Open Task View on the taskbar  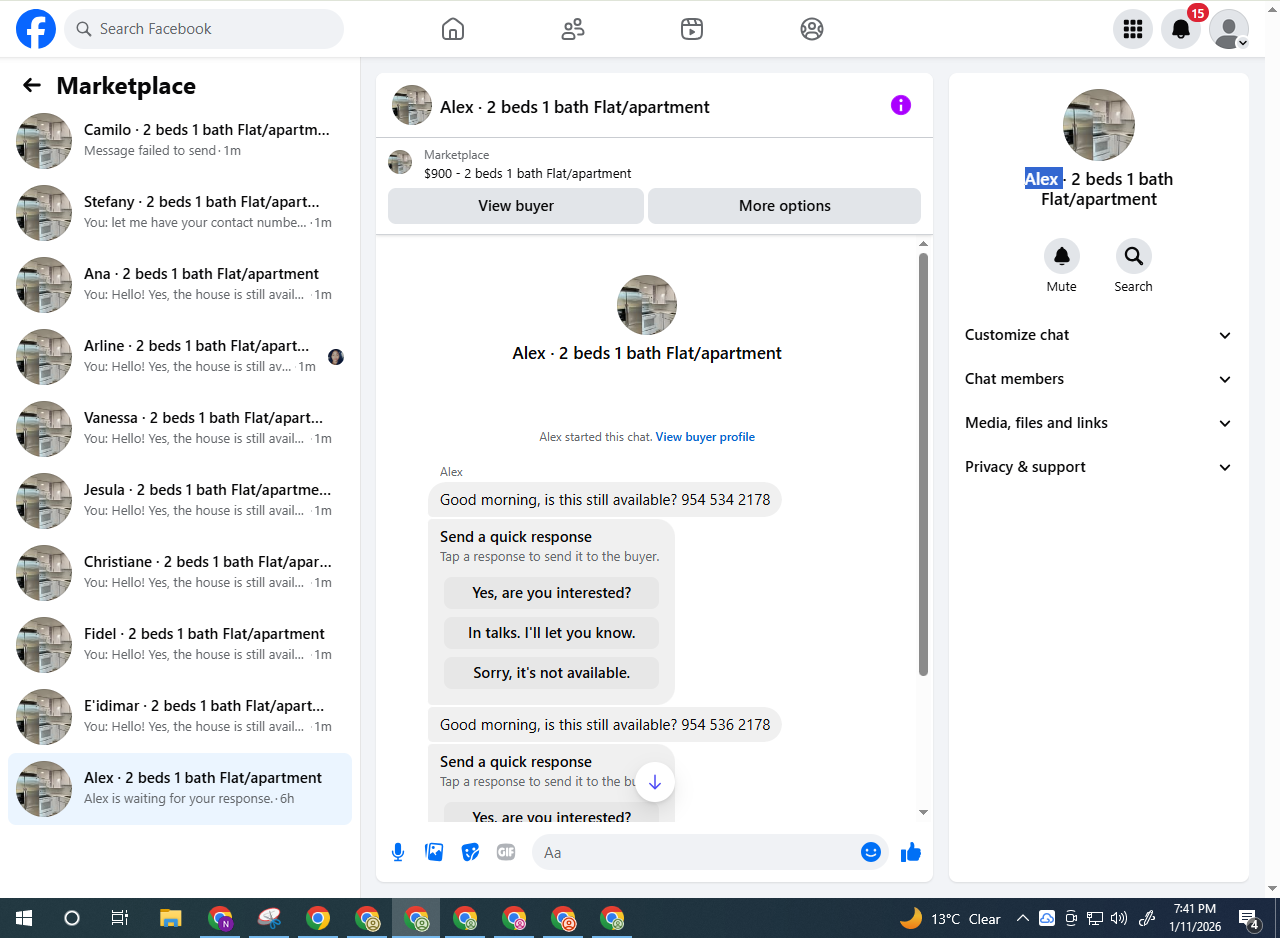[x=120, y=918]
